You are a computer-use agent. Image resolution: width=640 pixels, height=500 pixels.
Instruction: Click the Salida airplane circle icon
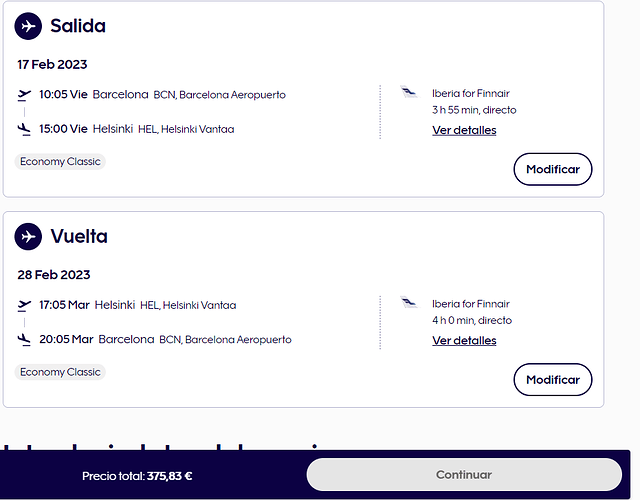tap(28, 26)
